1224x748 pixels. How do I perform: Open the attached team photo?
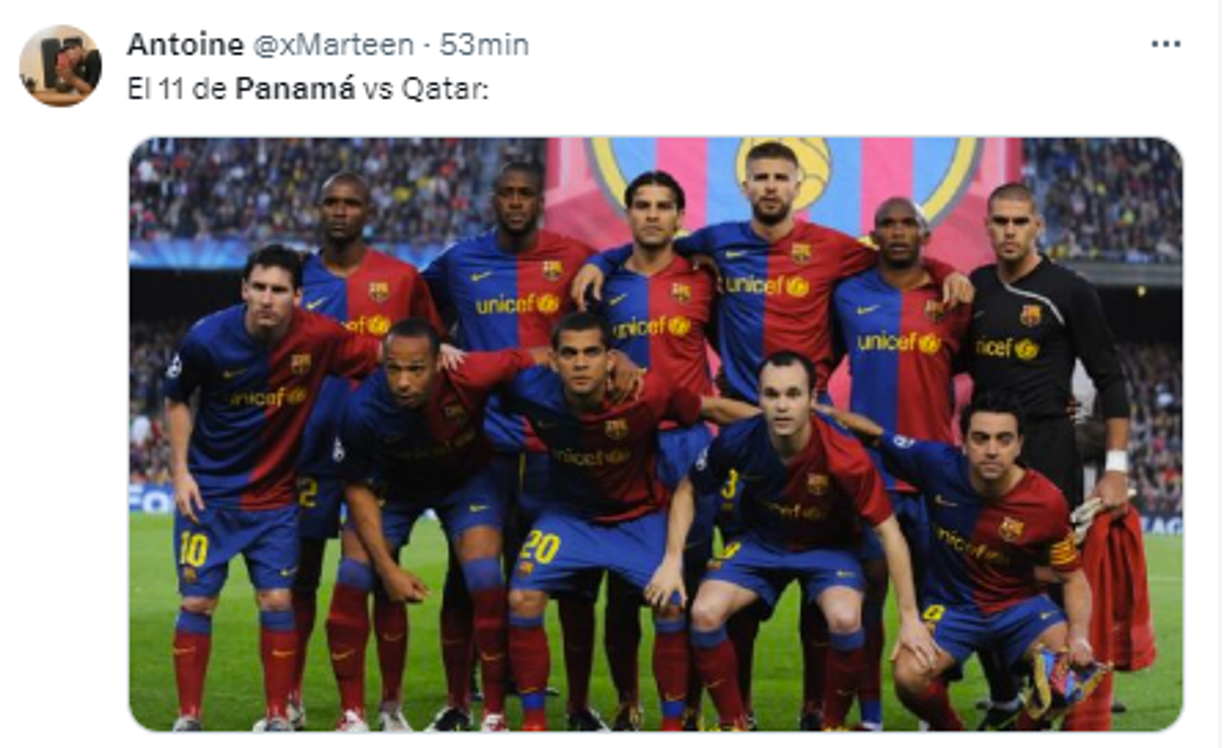[x=655, y=434]
